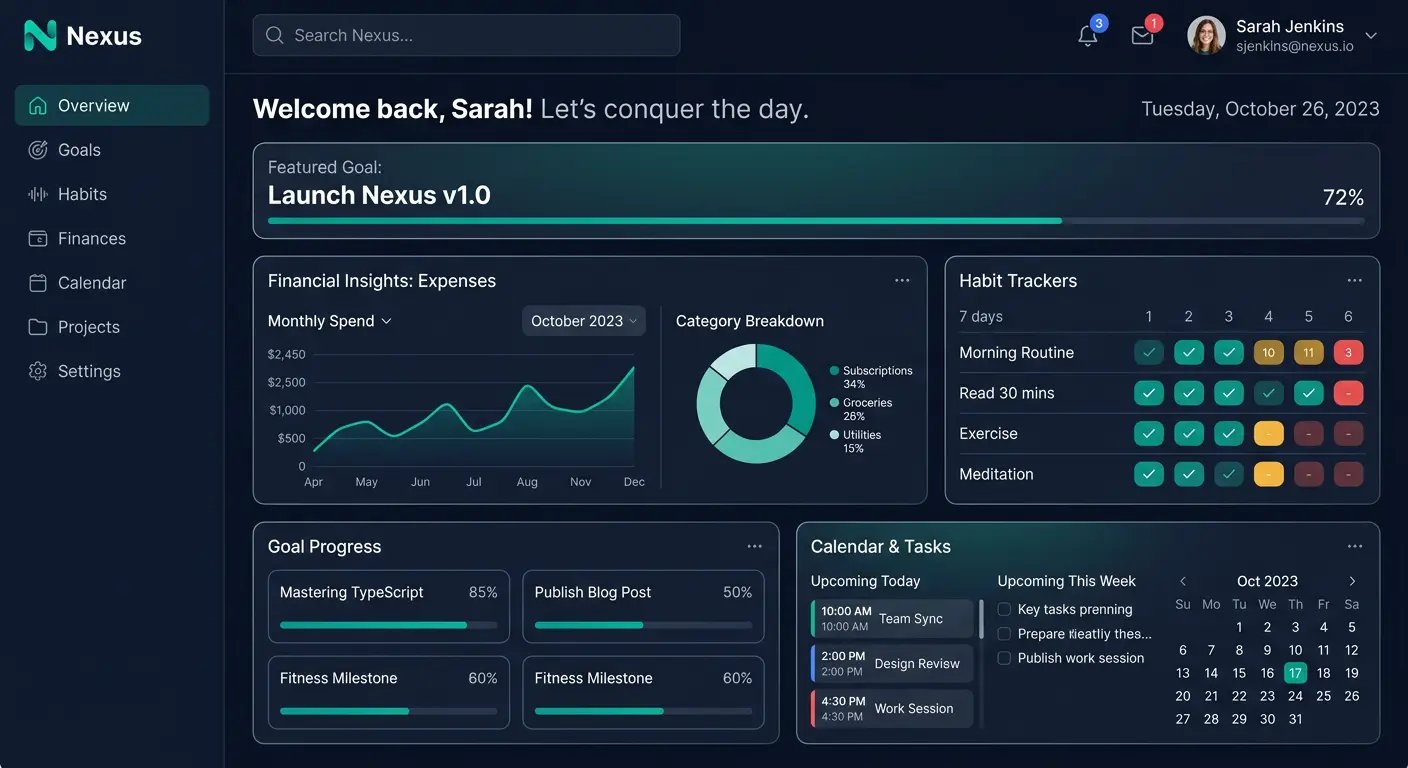This screenshot has height=768, width=1408.
Task: Expand Sarah Jenkins account menu
Action: 1371,36
